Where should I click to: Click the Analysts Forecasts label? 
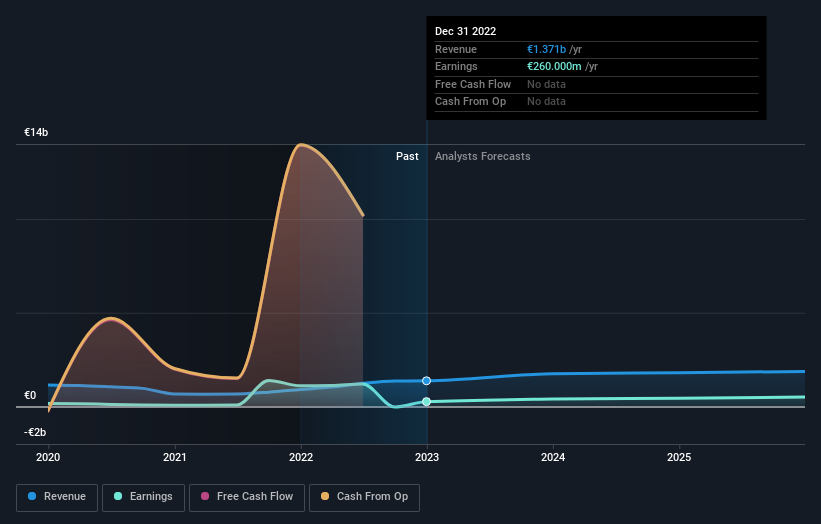point(482,156)
